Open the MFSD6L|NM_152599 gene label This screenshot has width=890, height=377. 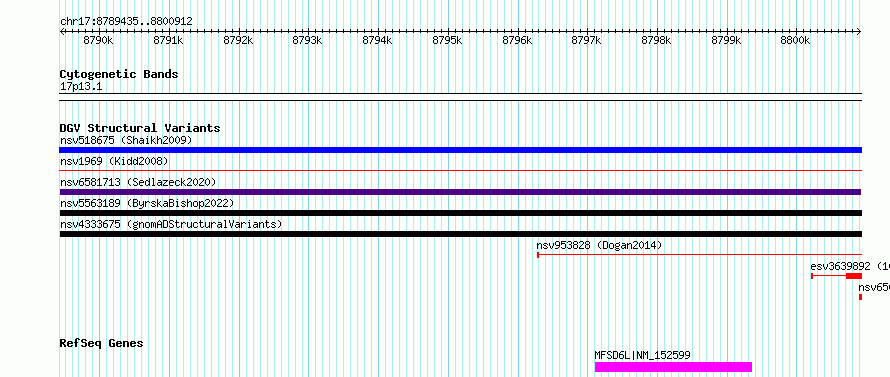(x=643, y=355)
